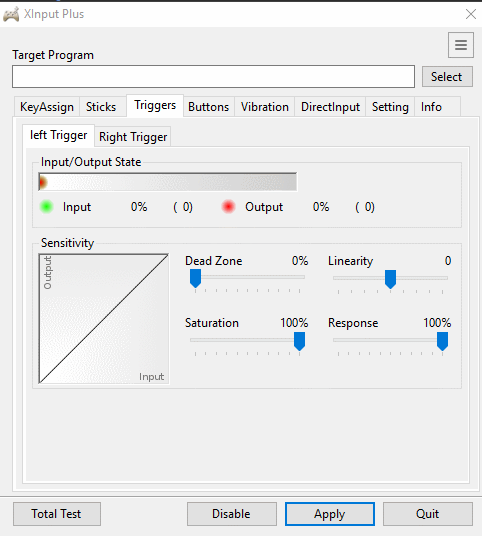The image size is (482, 536).
Task: Open the DirectInput tab
Action: tap(330, 107)
